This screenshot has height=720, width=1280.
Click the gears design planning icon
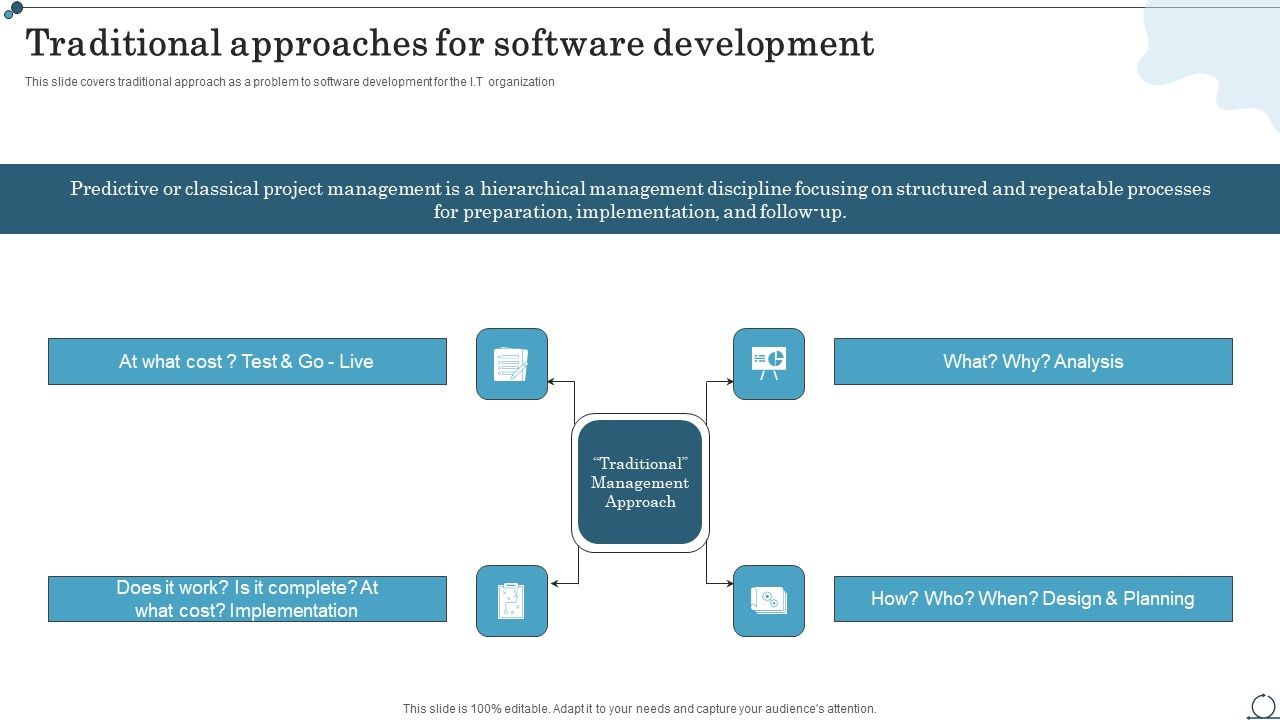(769, 601)
